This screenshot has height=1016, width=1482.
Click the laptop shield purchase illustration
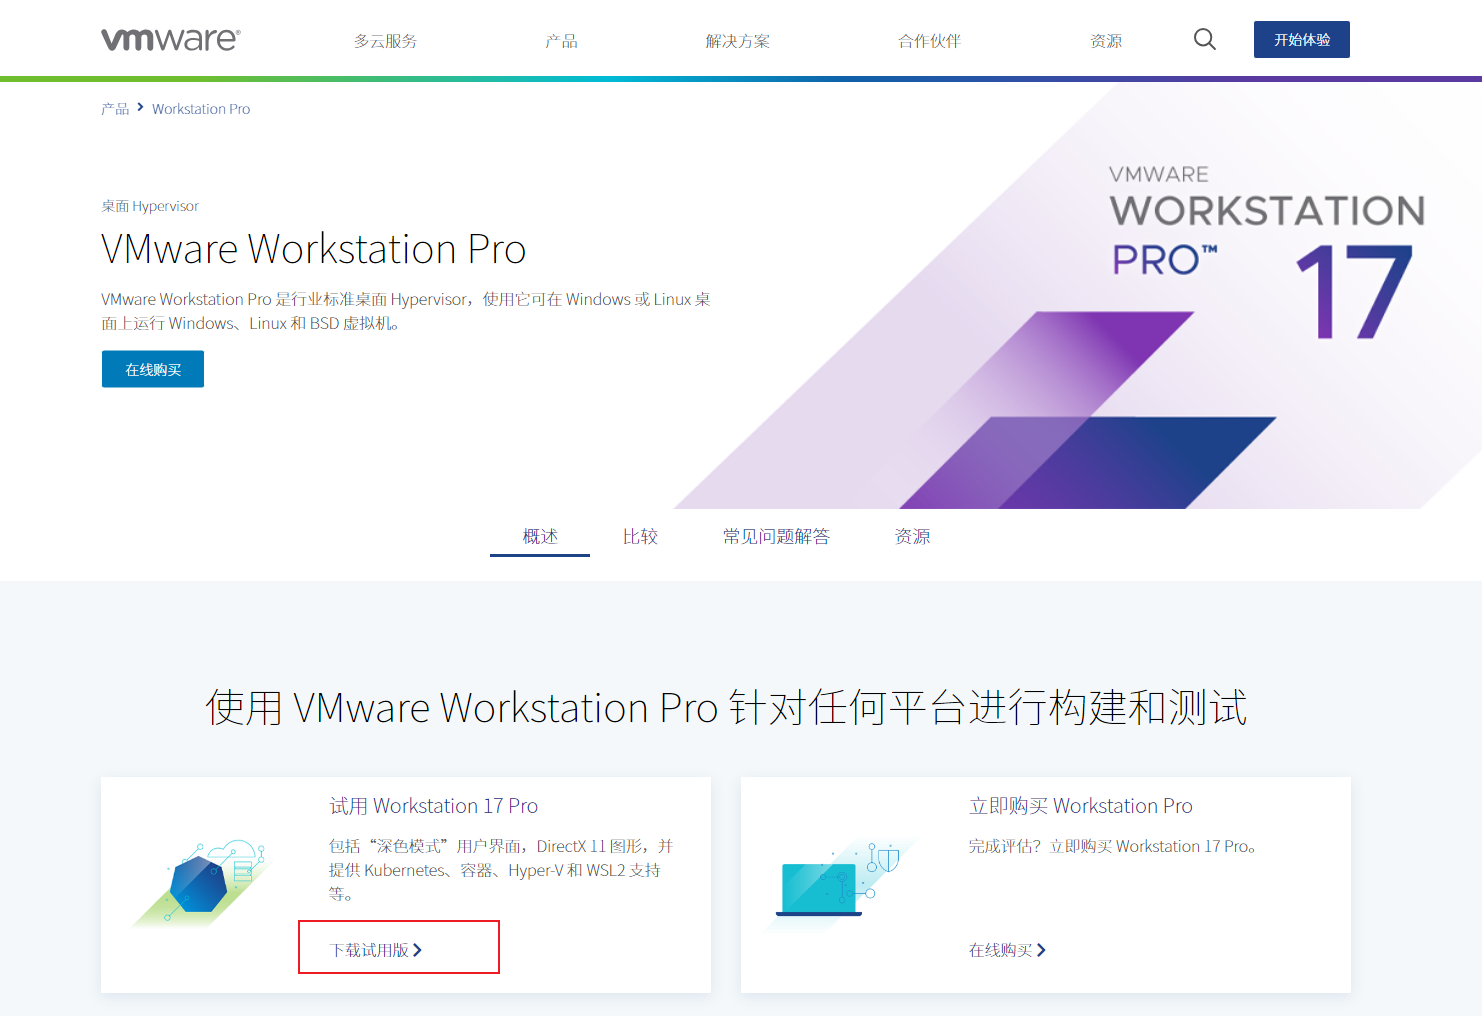tap(838, 883)
